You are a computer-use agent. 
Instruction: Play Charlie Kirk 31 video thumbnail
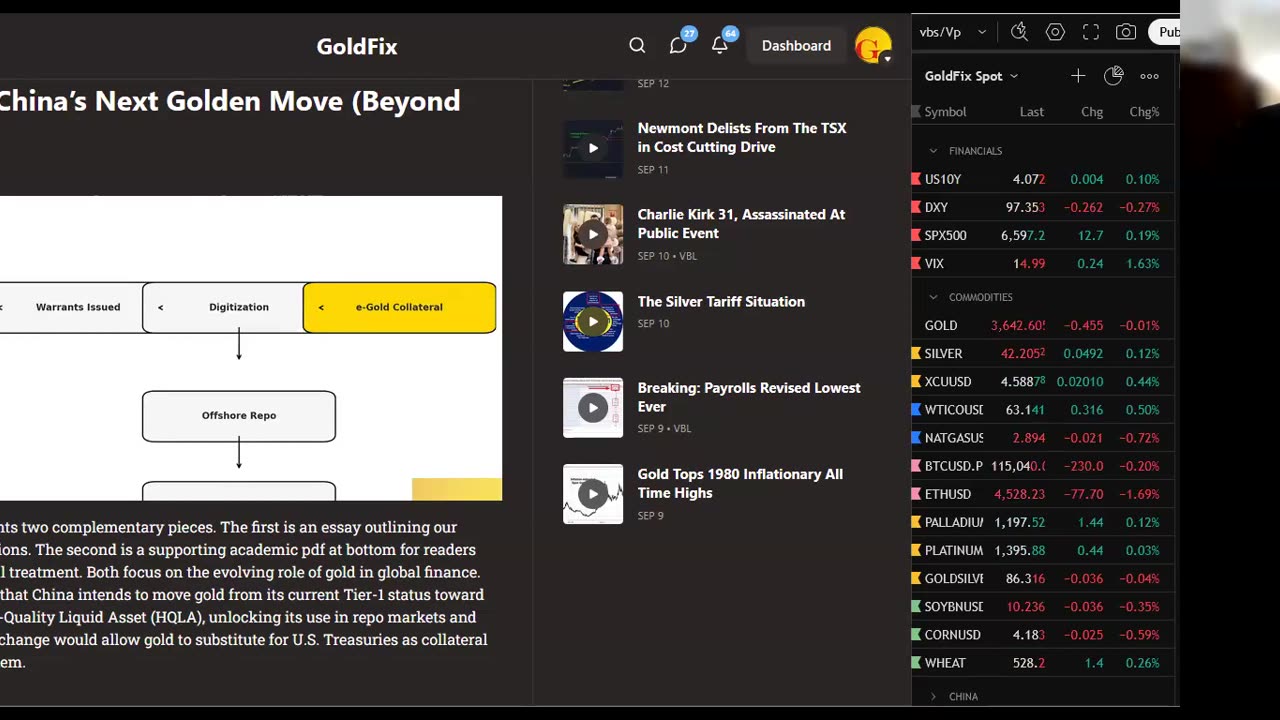(x=593, y=234)
